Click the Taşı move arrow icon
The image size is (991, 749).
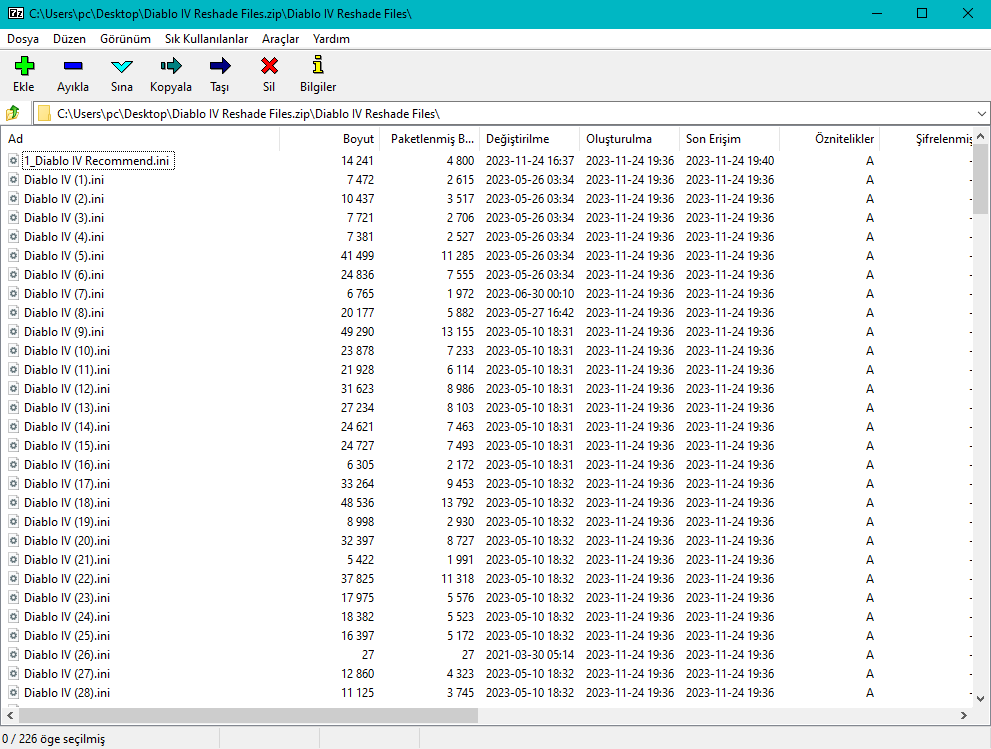(220, 66)
